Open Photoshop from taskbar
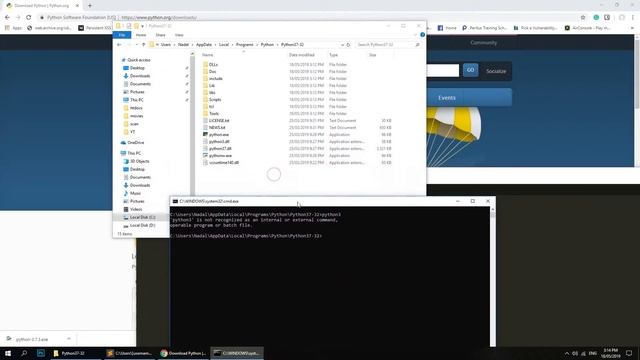Image resolution: width=640 pixels, height=360 pixels. (41, 353)
